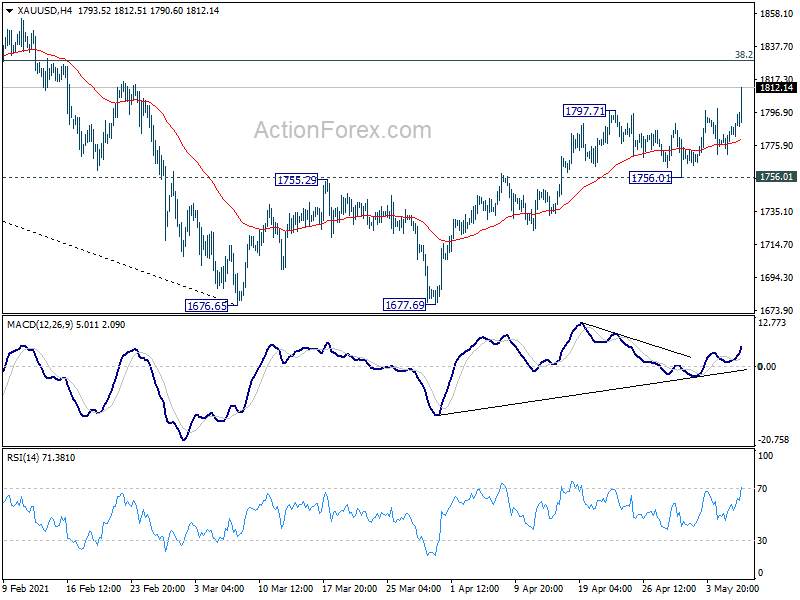Viewport: 800px width, 600px height.
Task: Click the RSI 100 scale value
Action: [765, 456]
